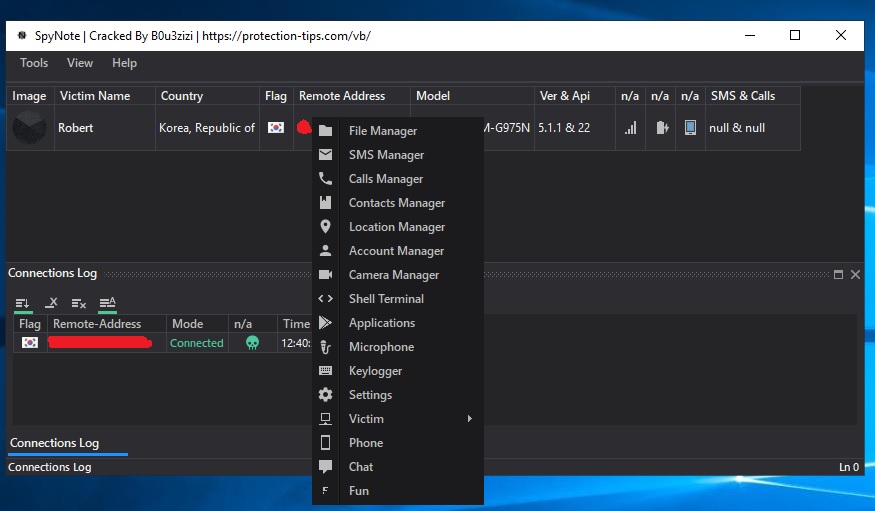Click the 'Time' column header in the log

pyautogui.click(x=295, y=324)
